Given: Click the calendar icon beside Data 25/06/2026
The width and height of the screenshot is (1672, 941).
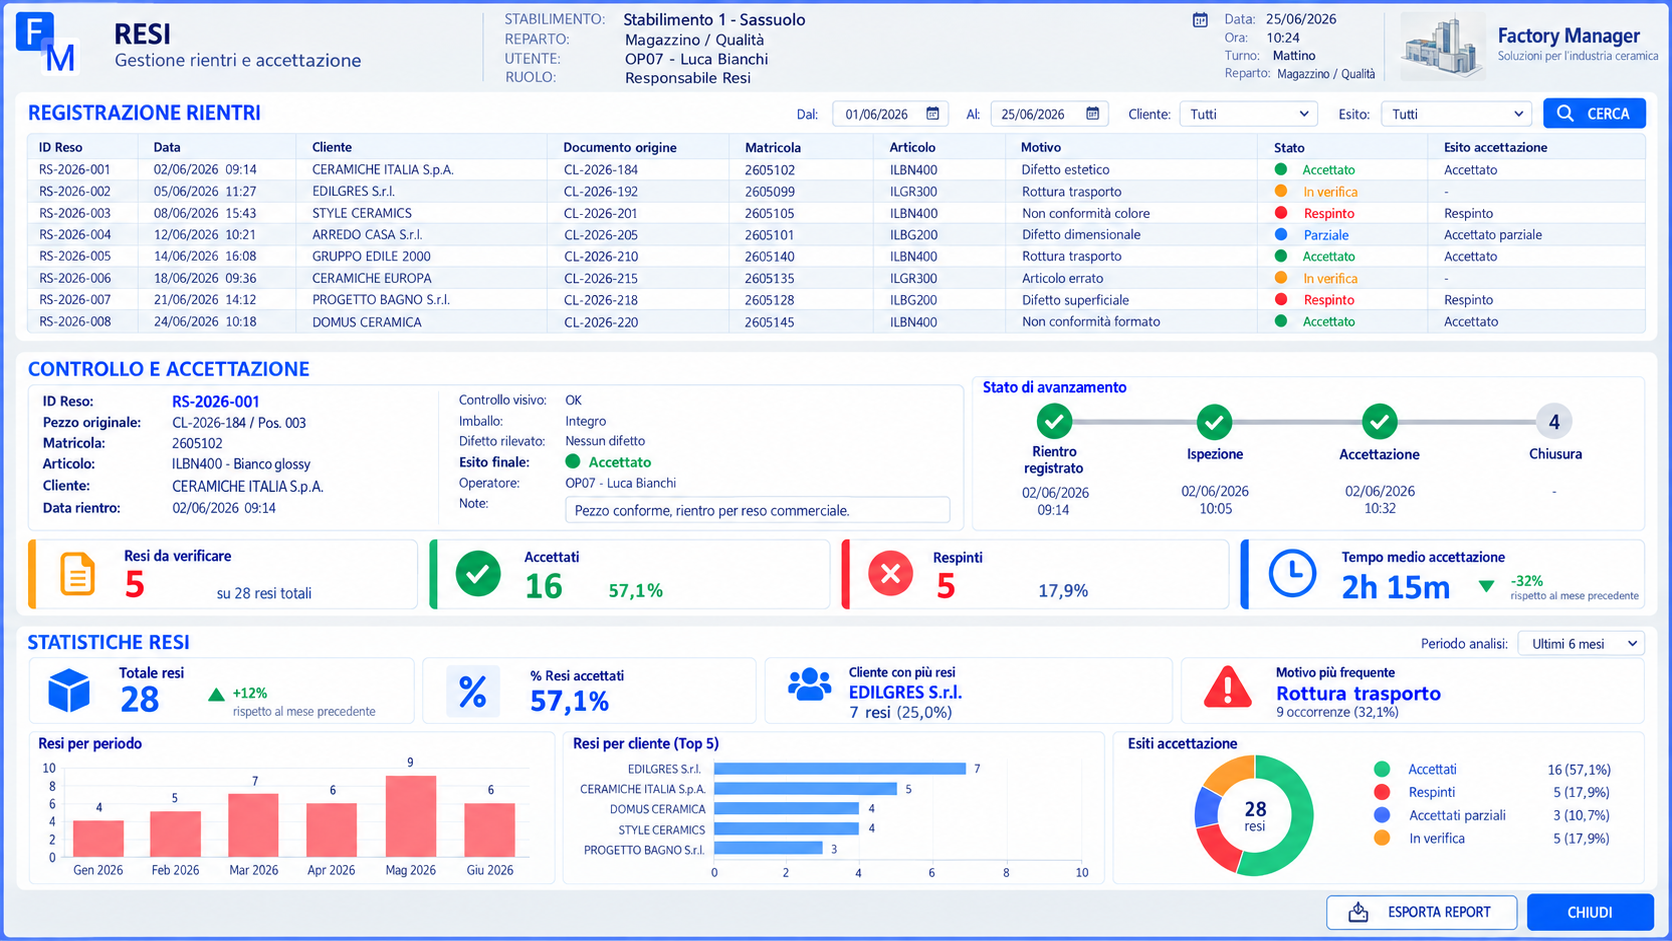Looking at the screenshot, I should click(x=1200, y=20).
